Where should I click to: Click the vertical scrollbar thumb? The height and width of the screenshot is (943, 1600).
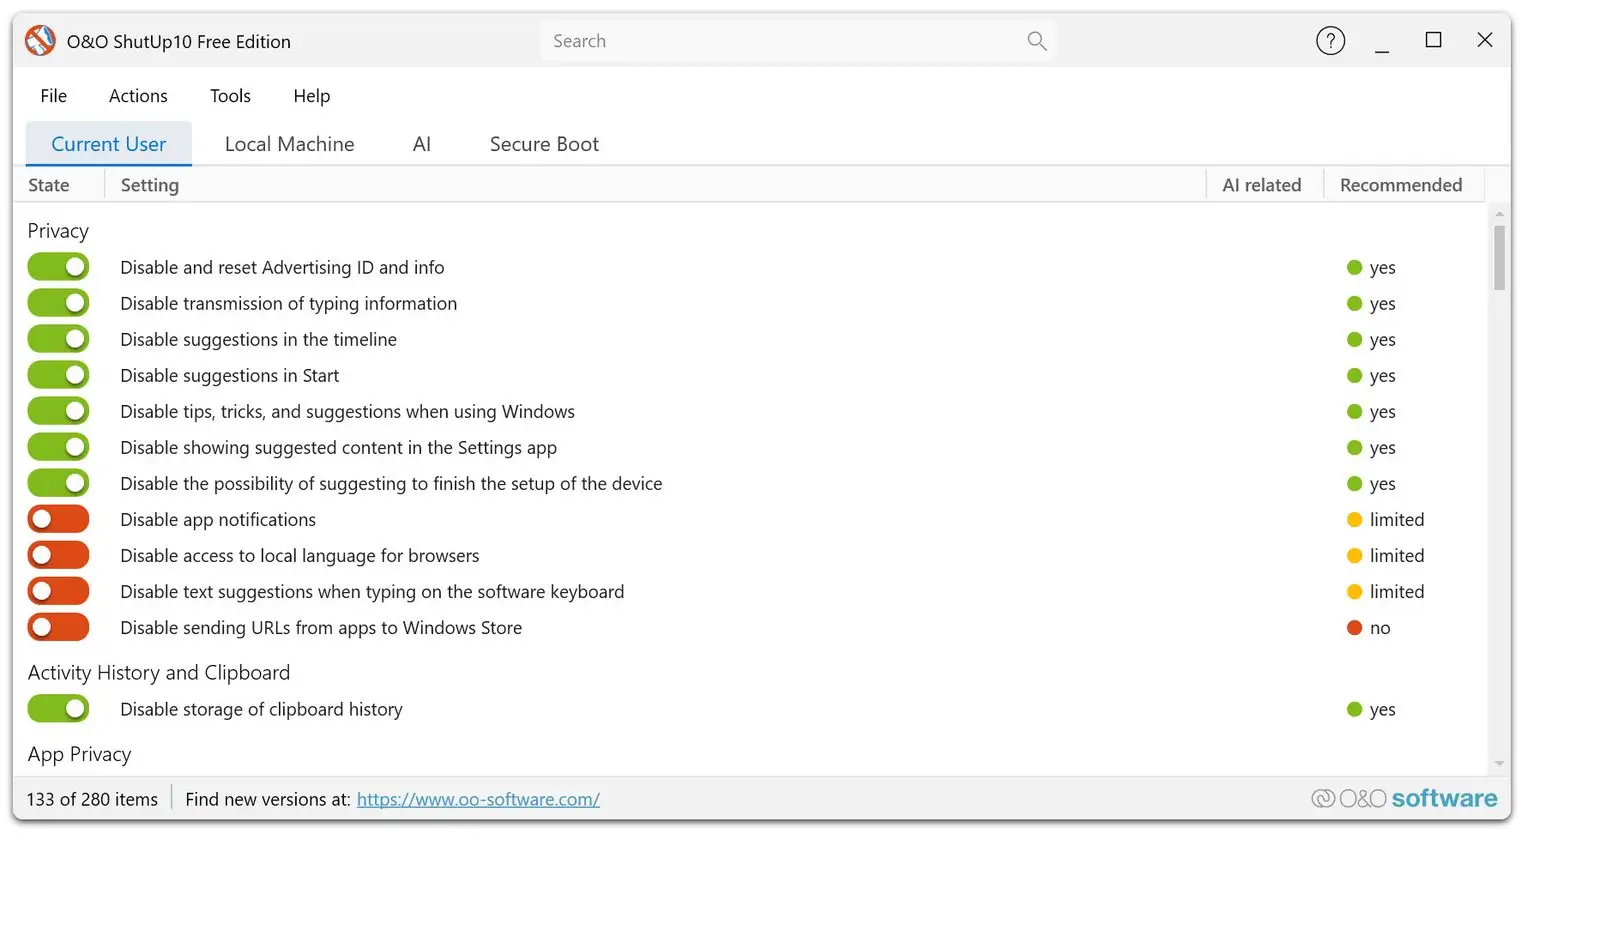(1499, 258)
